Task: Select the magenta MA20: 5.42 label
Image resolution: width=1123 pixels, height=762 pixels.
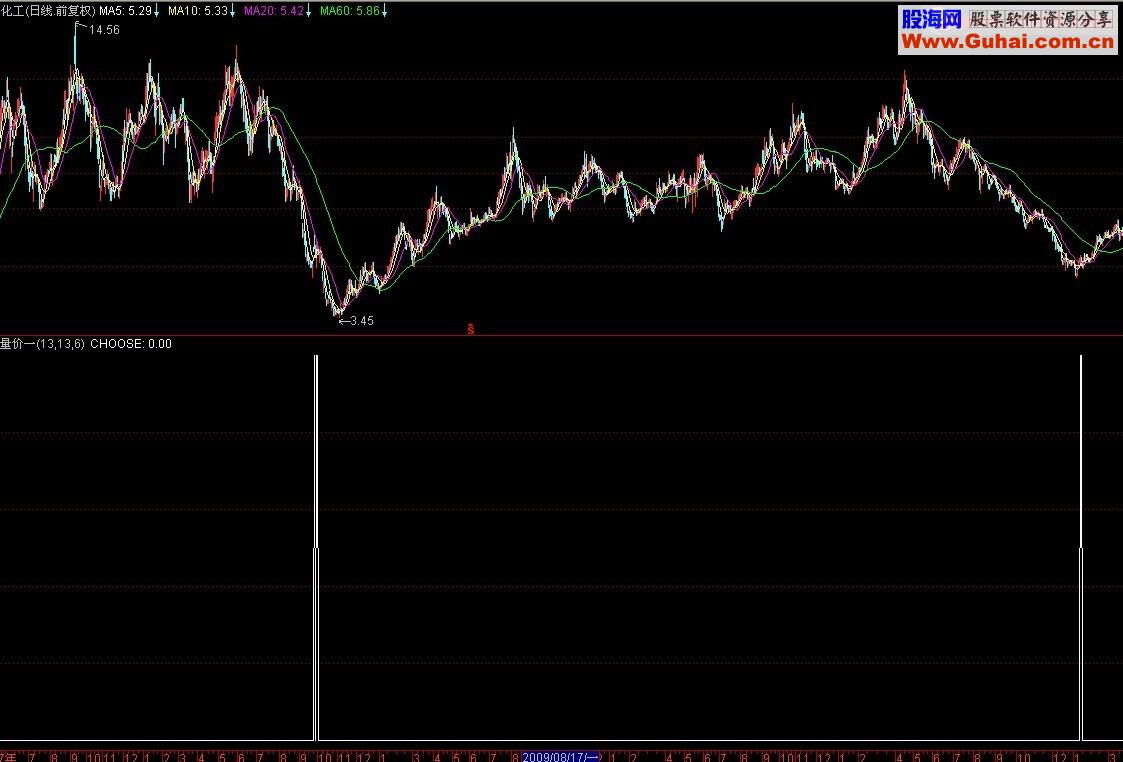Action: [x=278, y=11]
